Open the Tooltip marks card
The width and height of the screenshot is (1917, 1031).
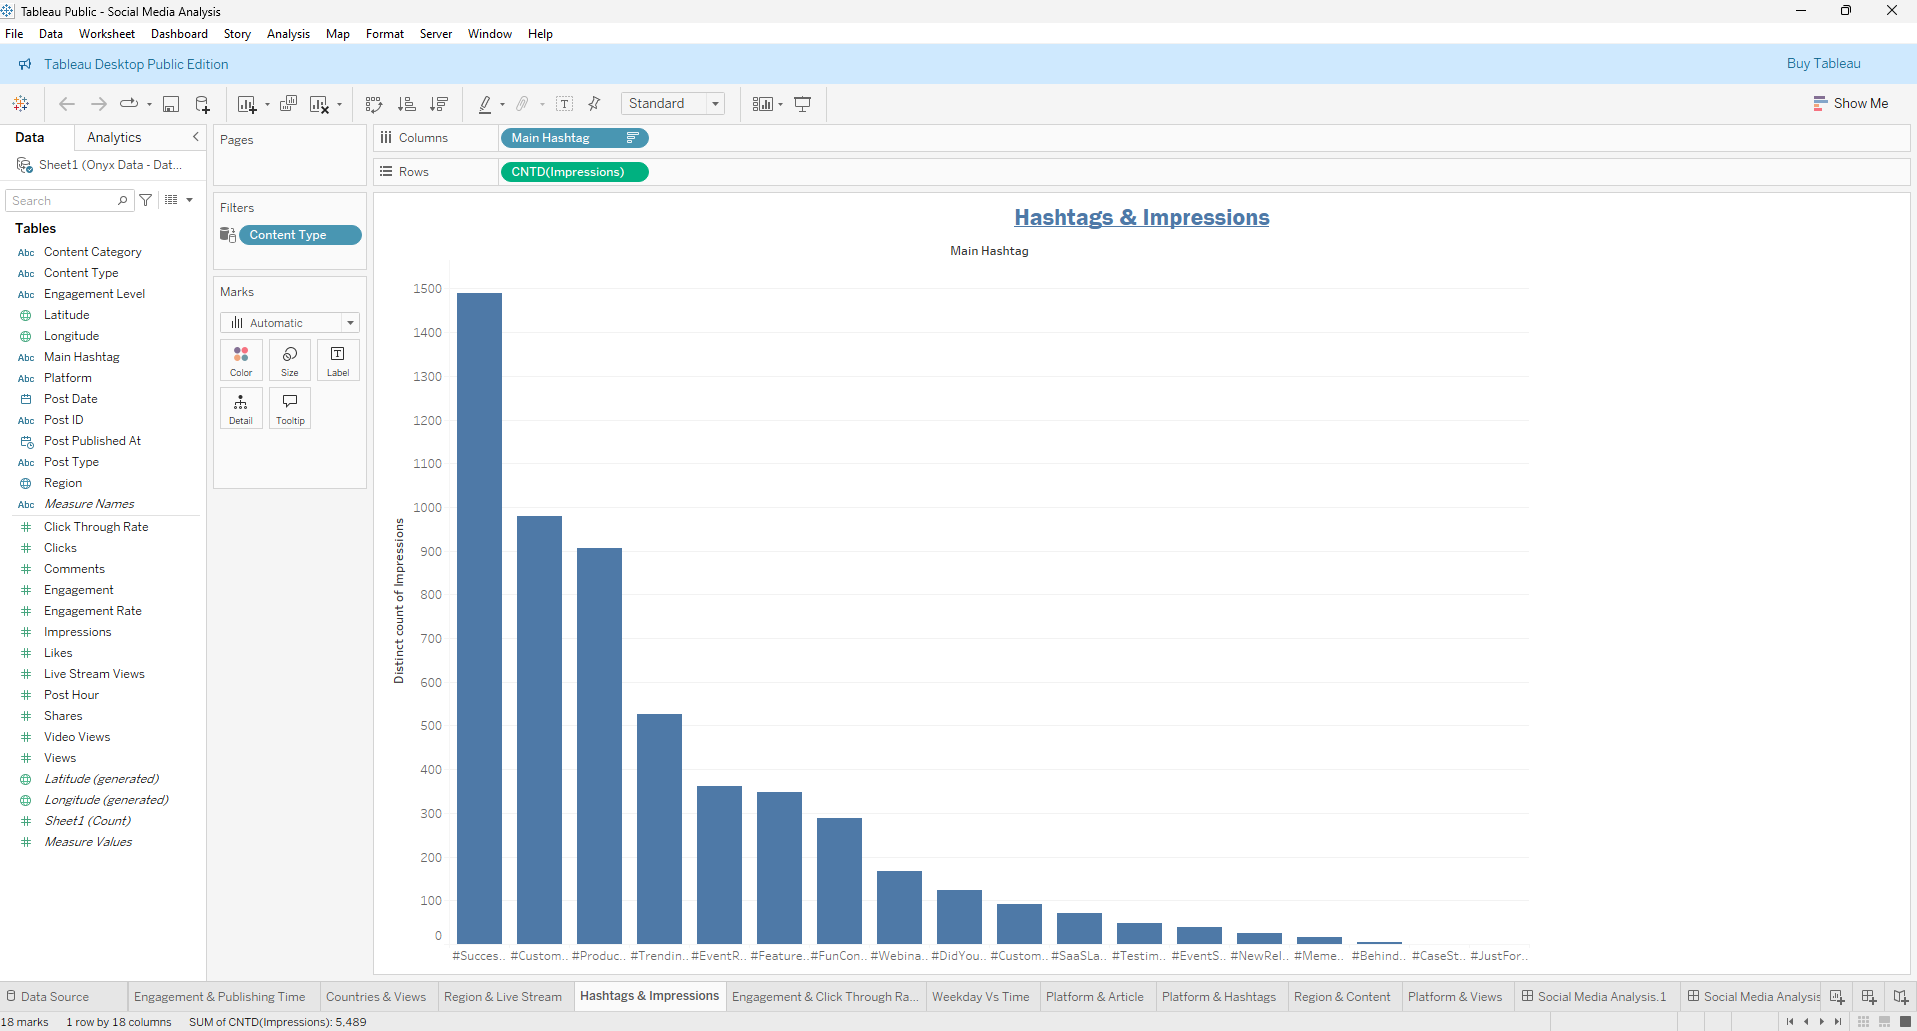pos(290,408)
